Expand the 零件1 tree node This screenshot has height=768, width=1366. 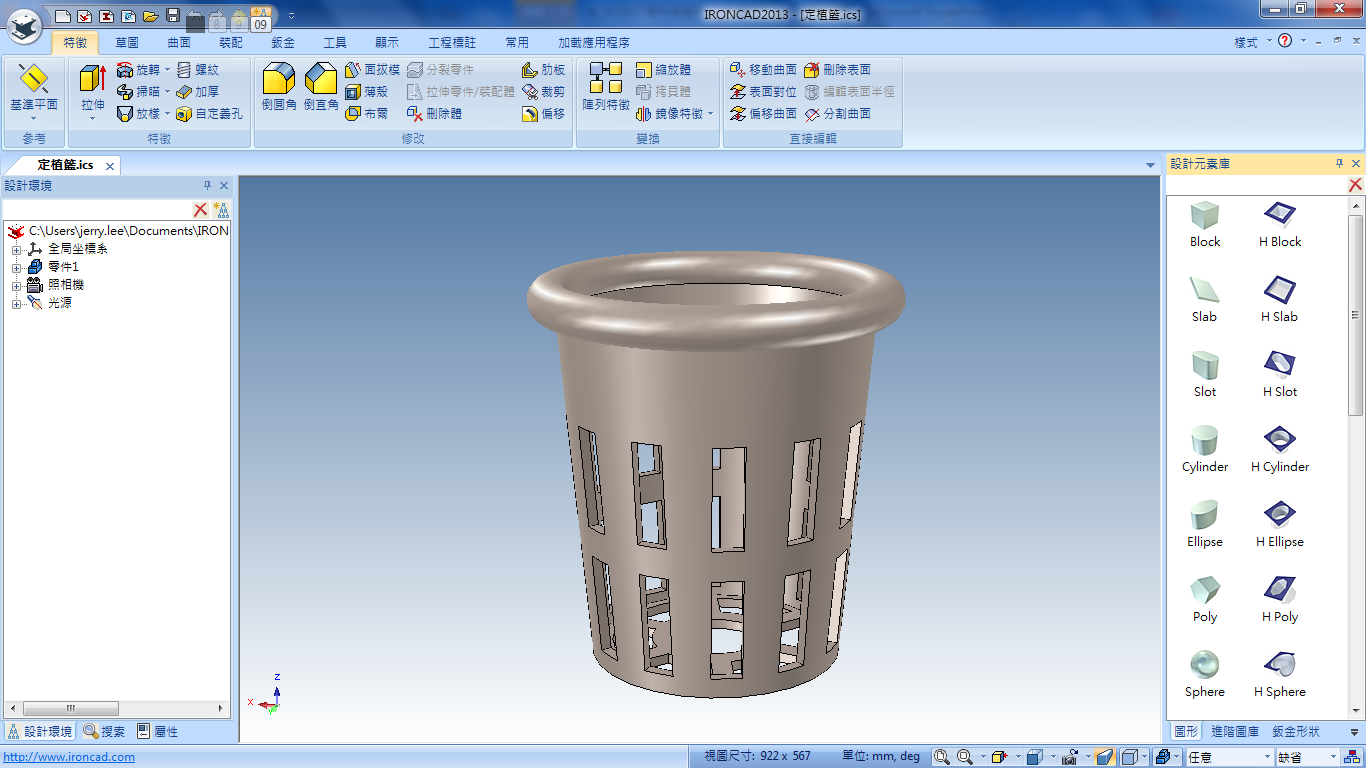point(16,268)
